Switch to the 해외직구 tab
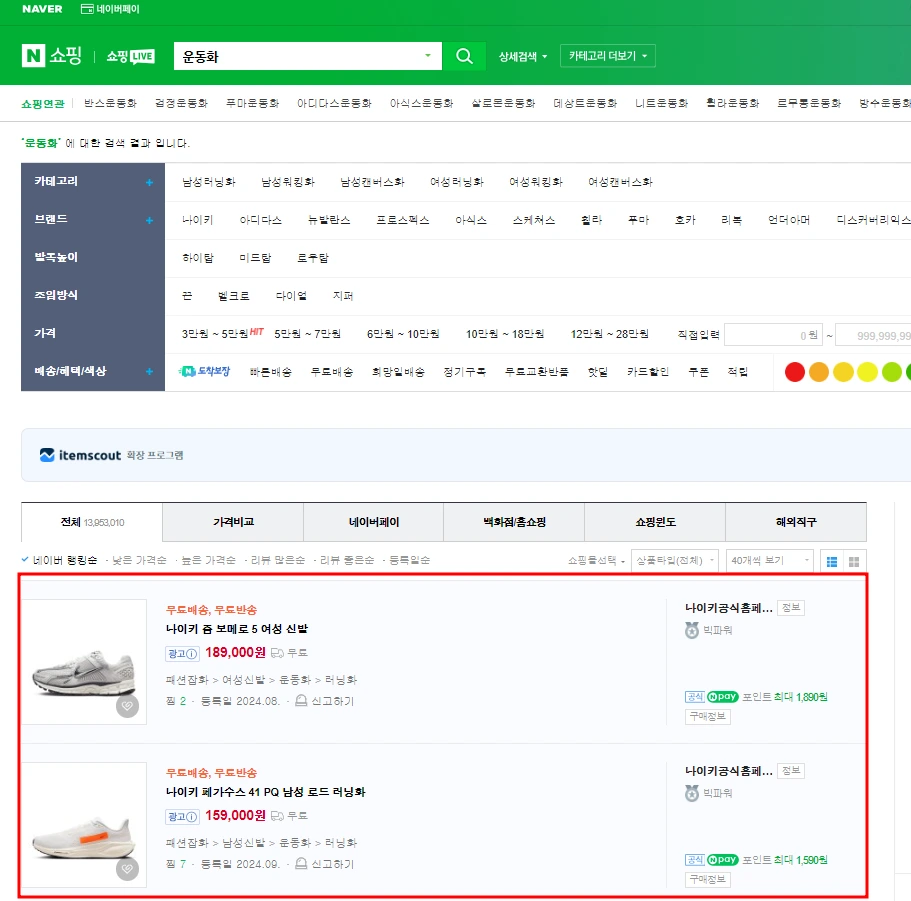This screenshot has height=901, width=911. [x=796, y=522]
